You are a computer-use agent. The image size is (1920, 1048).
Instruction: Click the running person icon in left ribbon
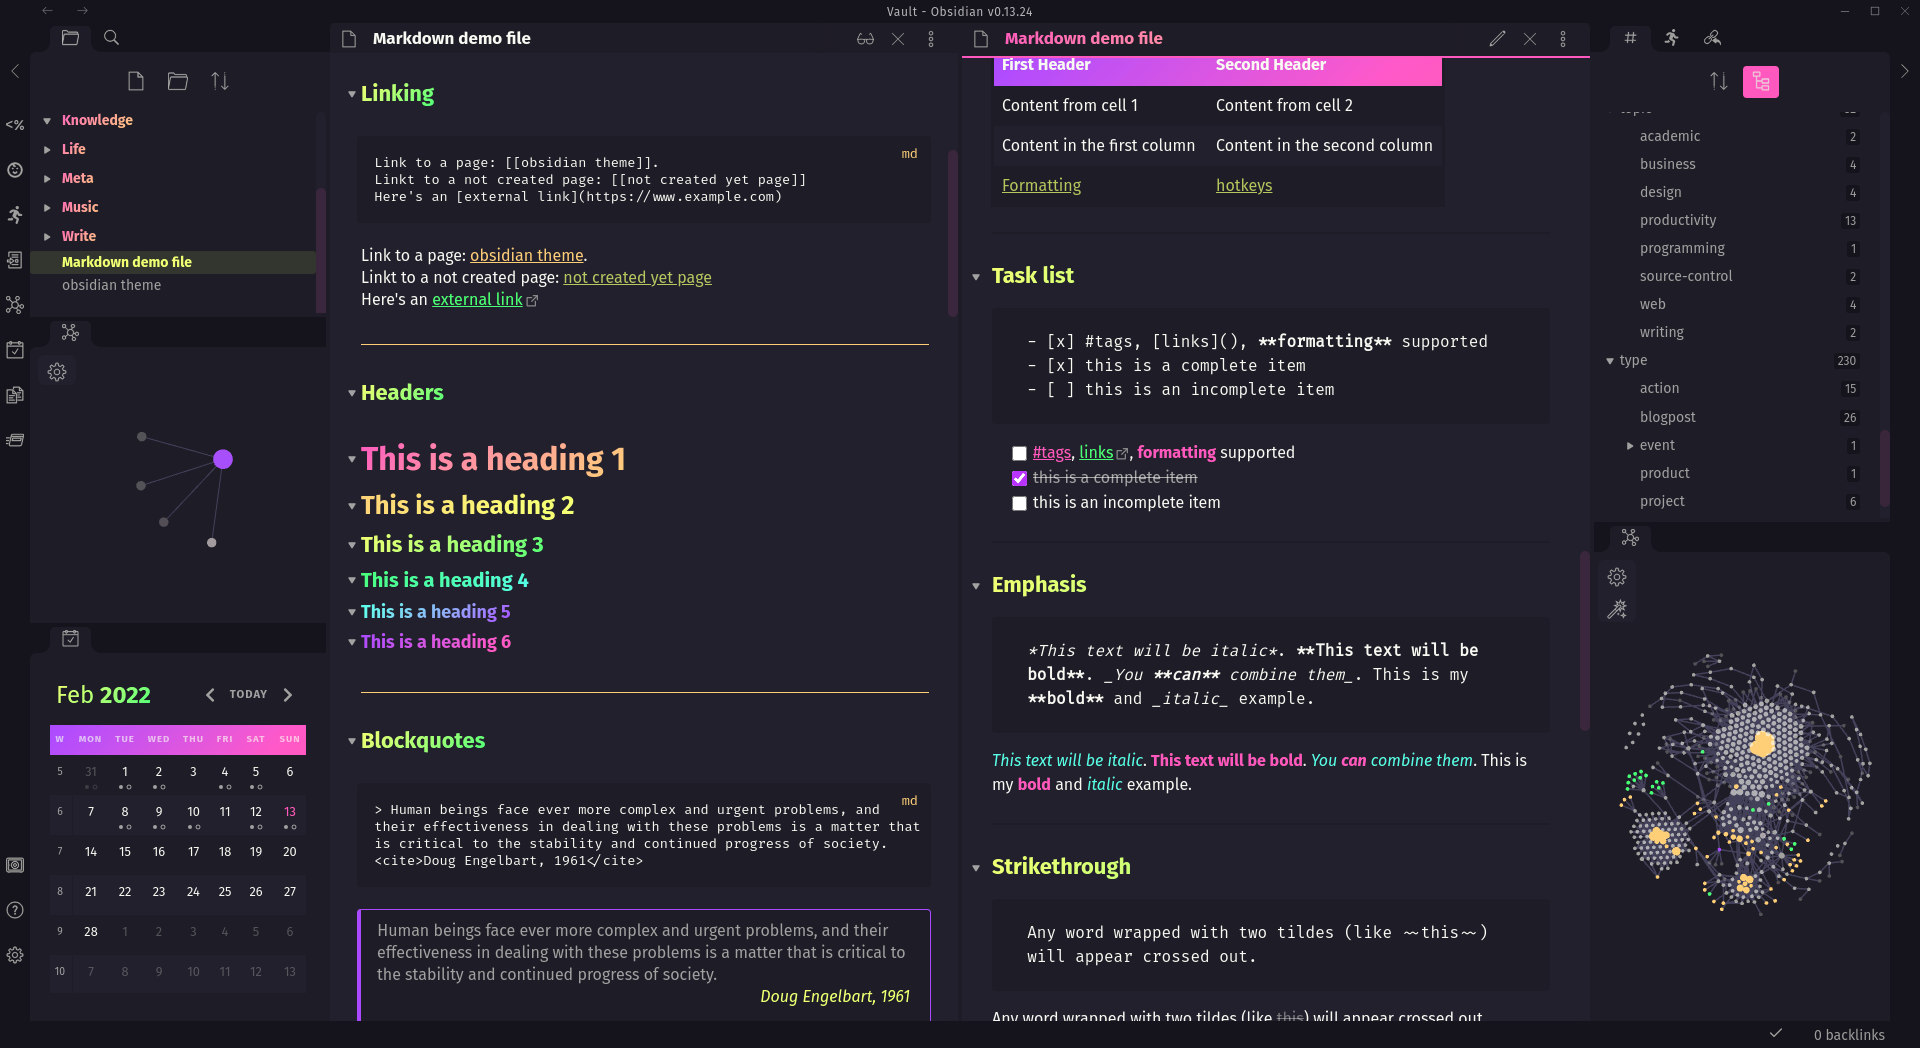tap(15, 215)
